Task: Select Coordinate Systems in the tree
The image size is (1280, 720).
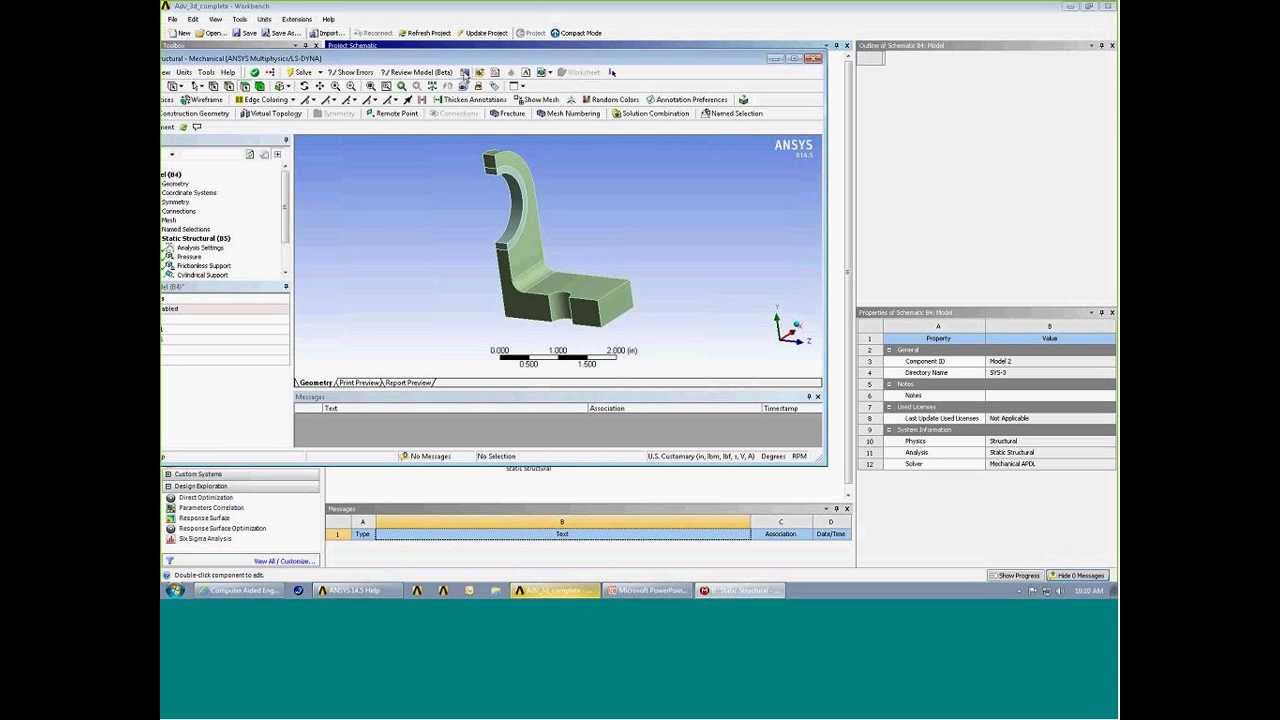Action: coord(189,193)
